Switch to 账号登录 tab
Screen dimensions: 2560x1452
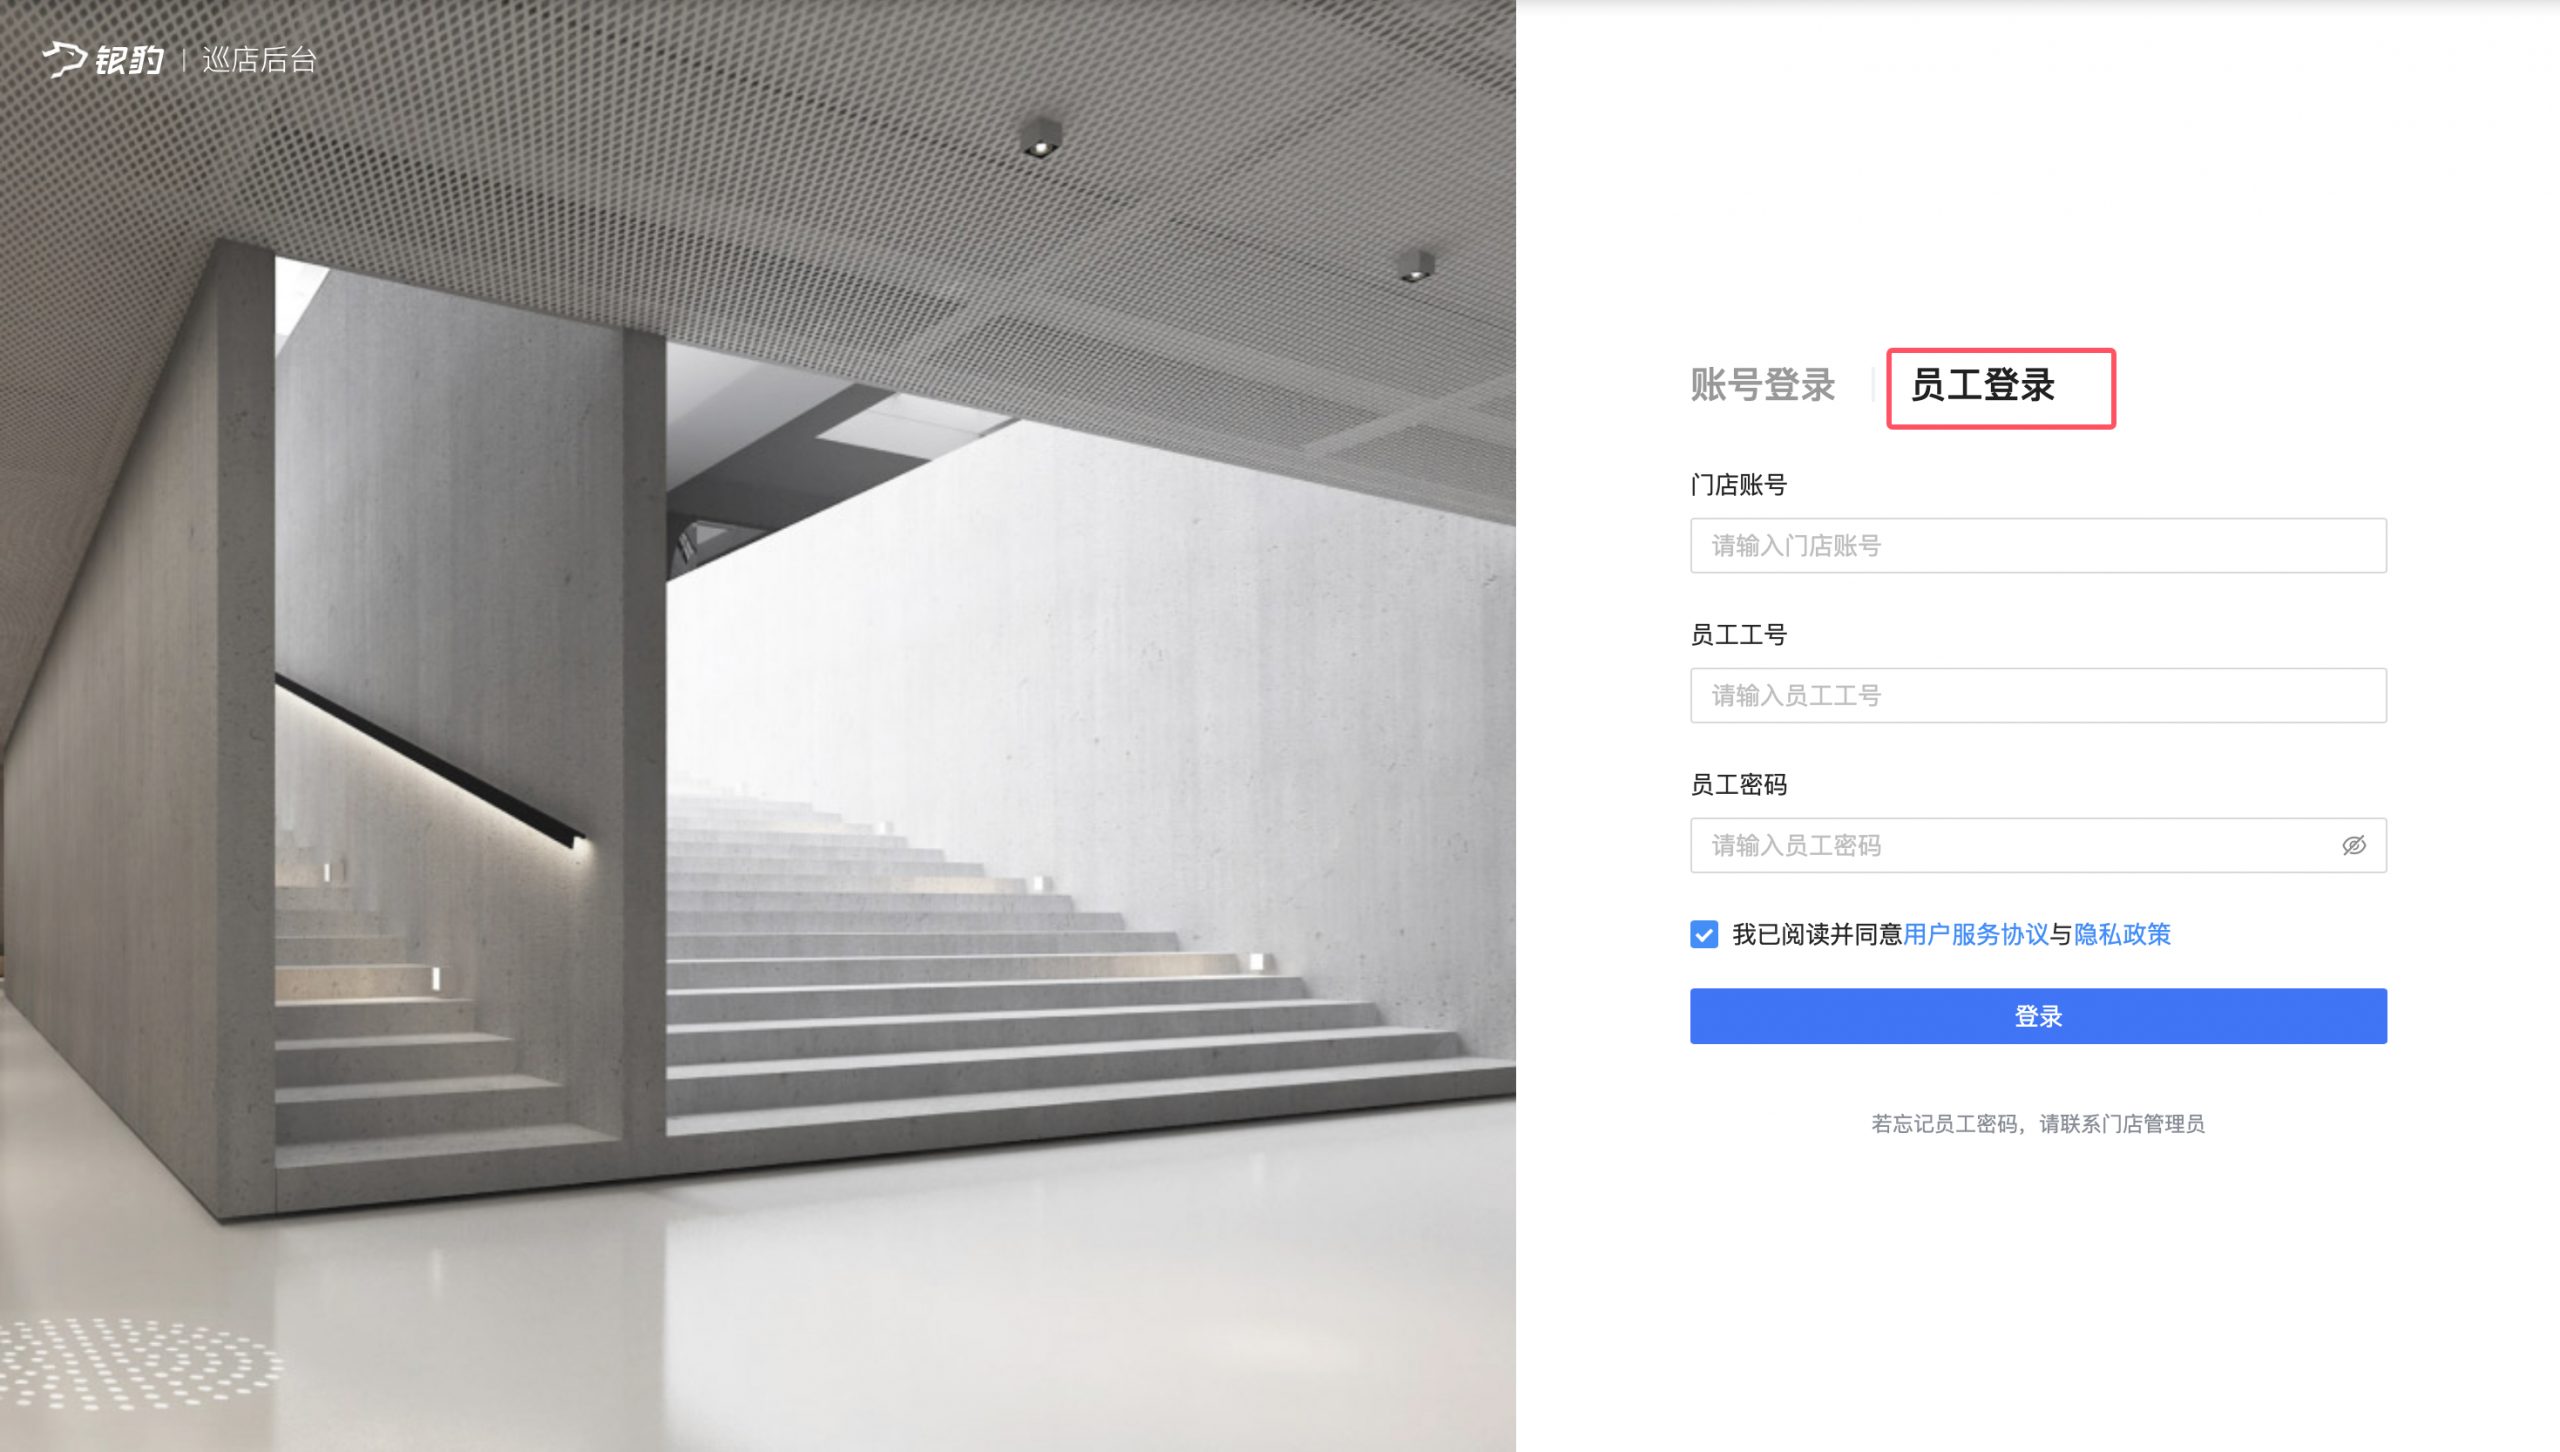(x=1762, y=385)
